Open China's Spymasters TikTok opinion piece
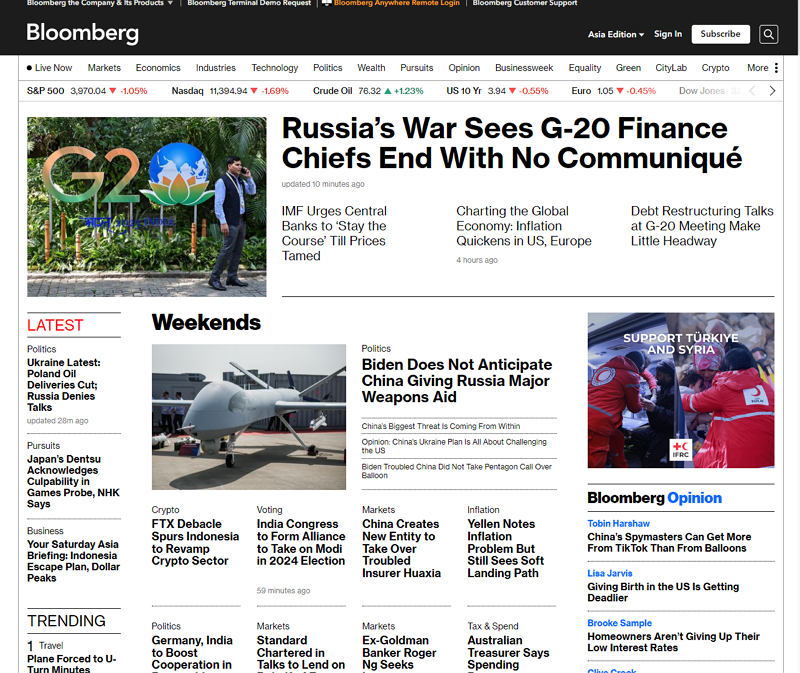800x673 pixels. pyautogui.click(x=669, y=542)
